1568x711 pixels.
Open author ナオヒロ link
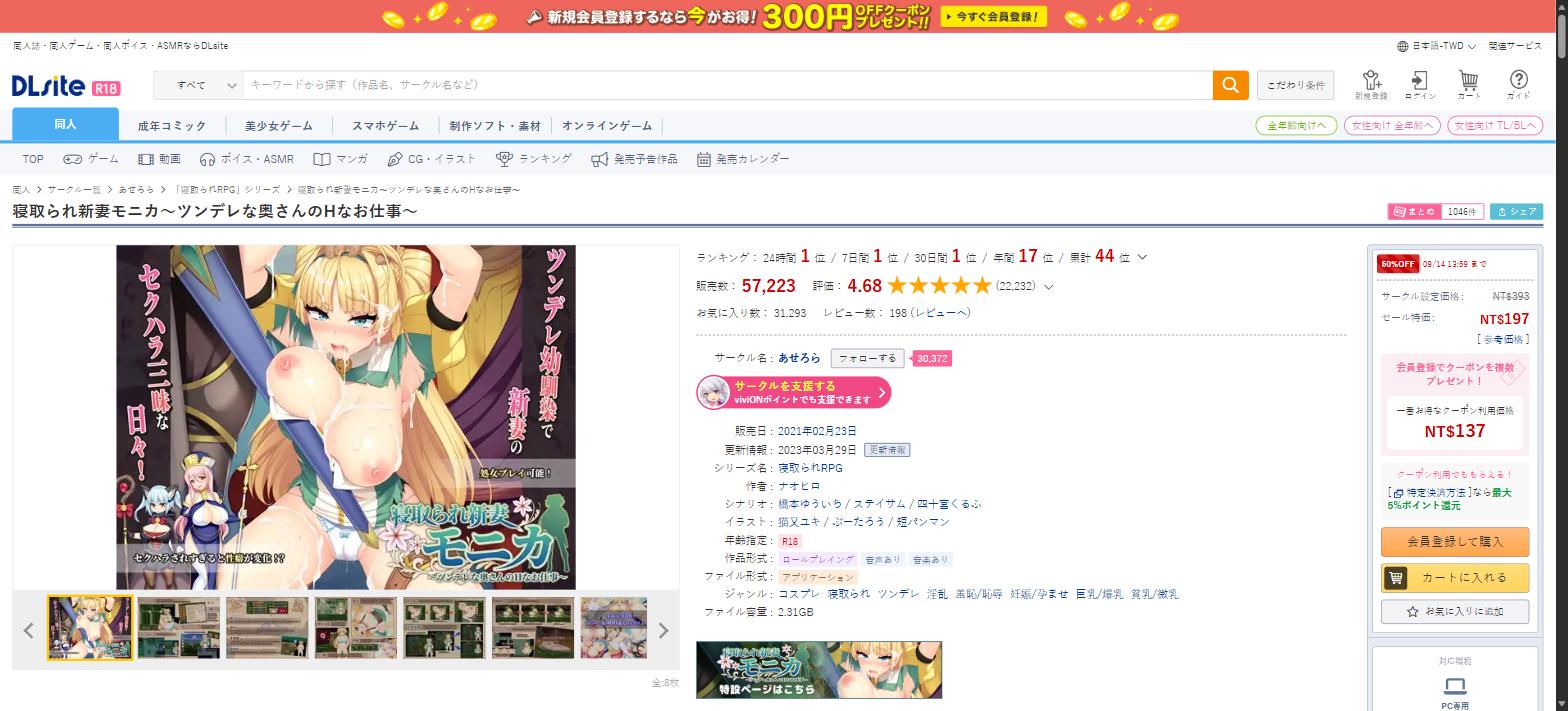click(x=799, y=486)
